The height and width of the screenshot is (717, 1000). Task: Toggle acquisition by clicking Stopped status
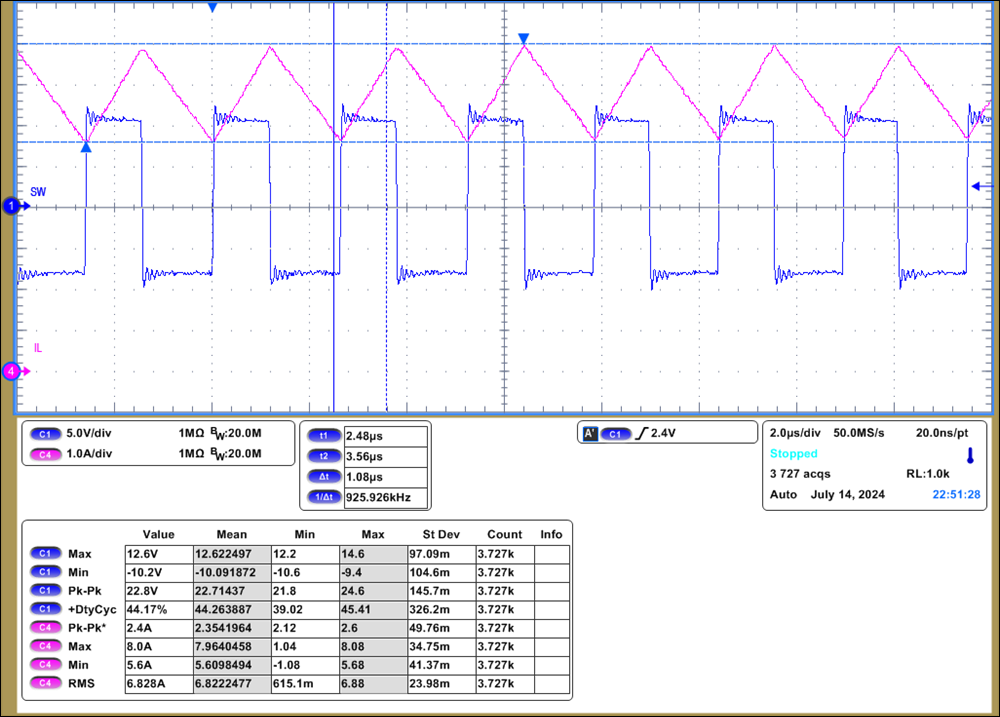[x=795, y=453]
